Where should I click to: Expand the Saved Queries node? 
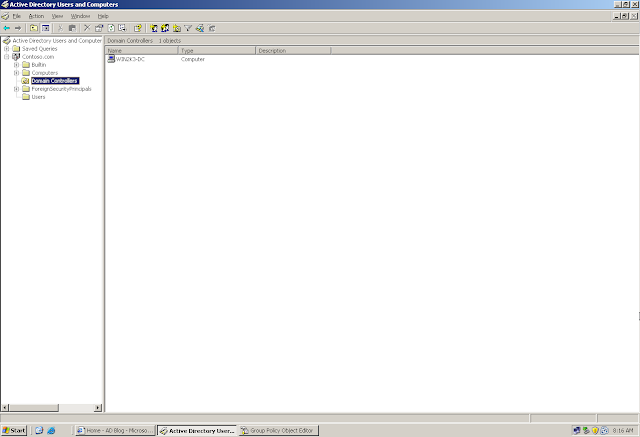7,49
